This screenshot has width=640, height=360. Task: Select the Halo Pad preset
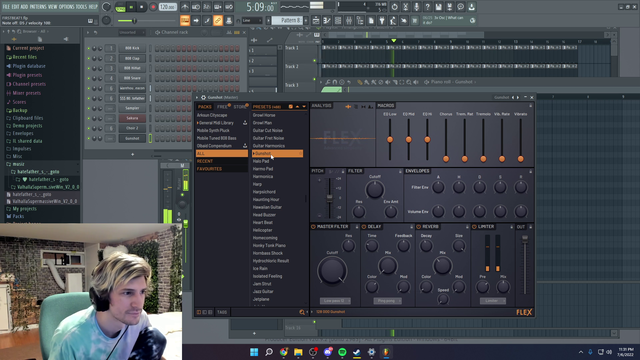(261, 161)
